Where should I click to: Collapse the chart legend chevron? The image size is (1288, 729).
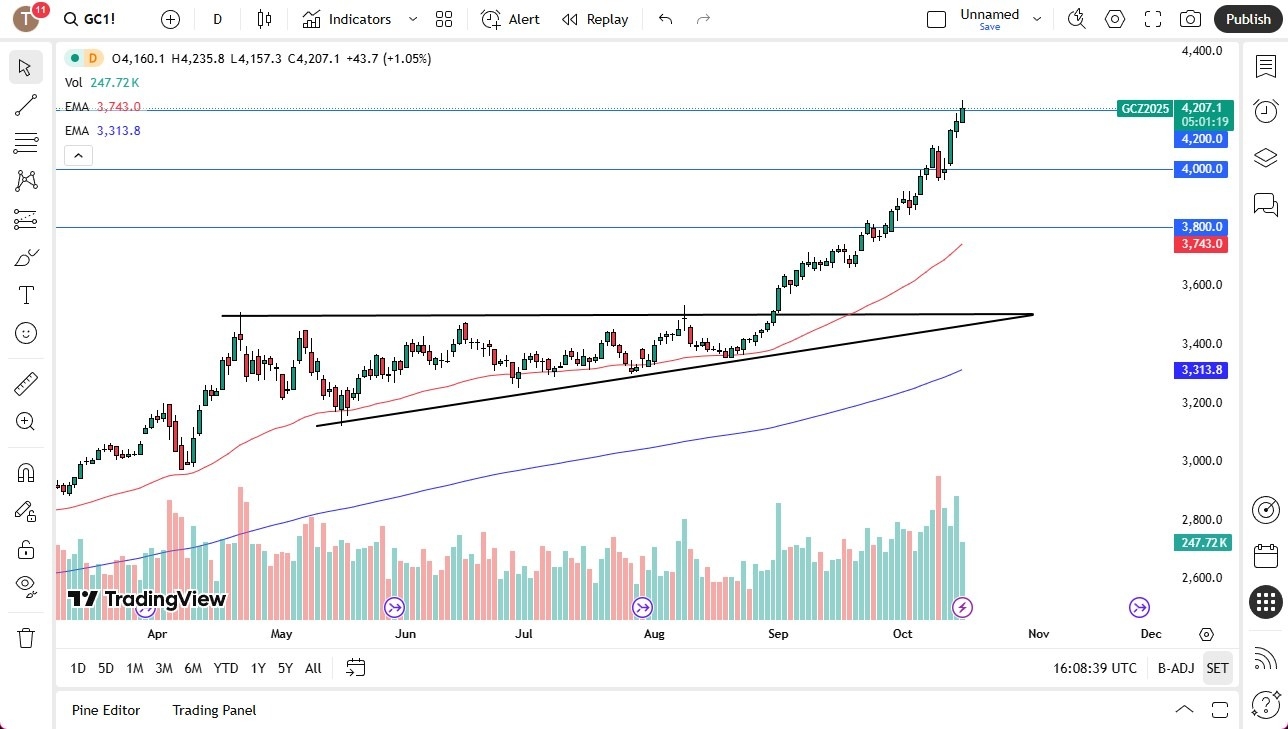click(78, 155)
